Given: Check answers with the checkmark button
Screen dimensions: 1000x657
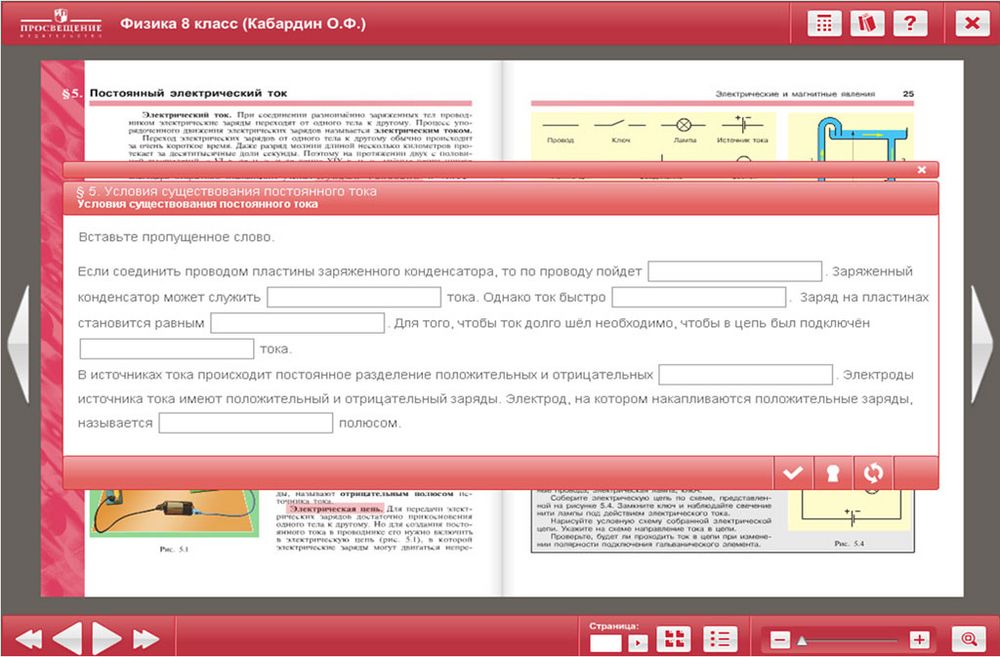Looking at the screenshot, I should (793, 473).
